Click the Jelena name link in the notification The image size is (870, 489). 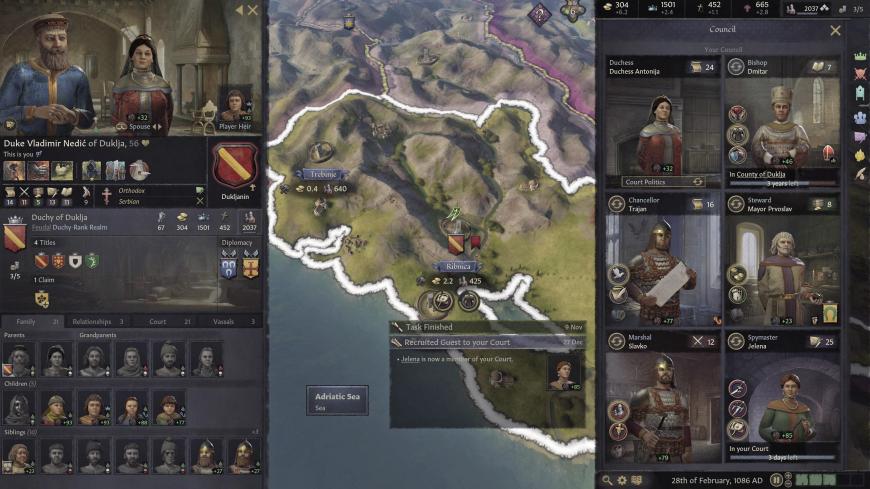410,359
